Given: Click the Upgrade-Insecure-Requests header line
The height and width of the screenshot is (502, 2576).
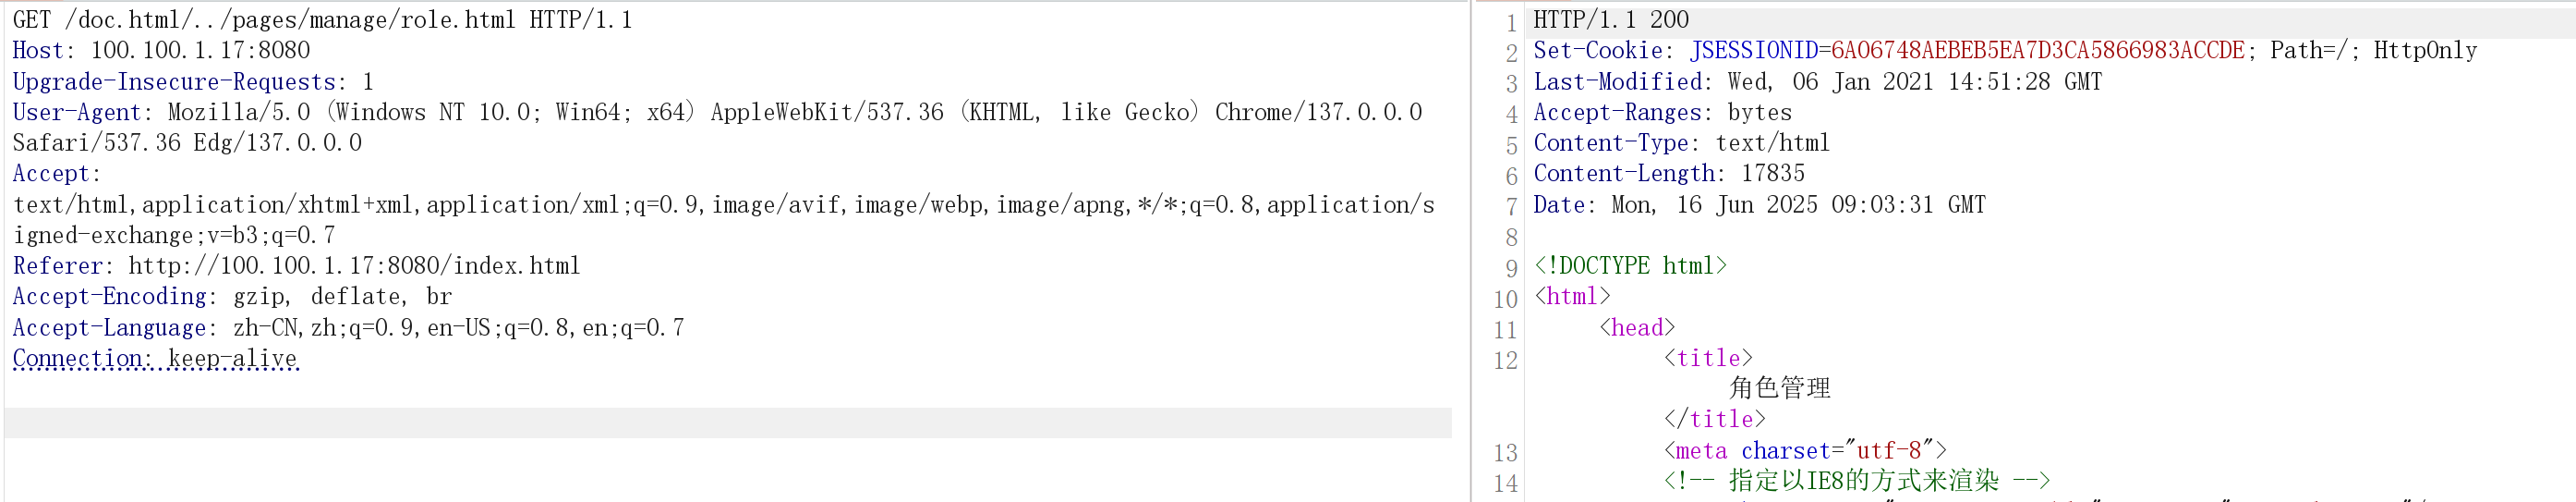Looking at the screenshot, I should click(192, 82).
